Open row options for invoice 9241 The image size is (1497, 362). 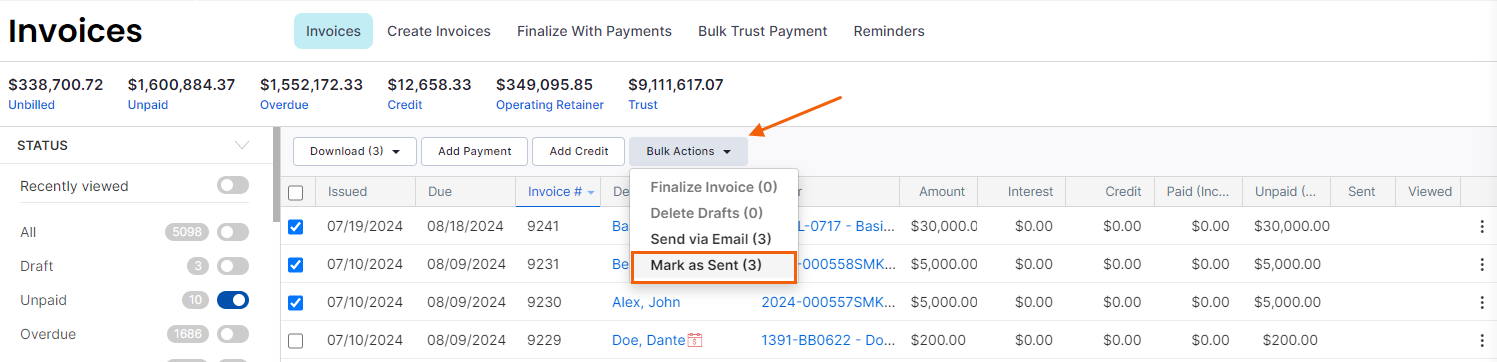click(x=1482, y=227)
